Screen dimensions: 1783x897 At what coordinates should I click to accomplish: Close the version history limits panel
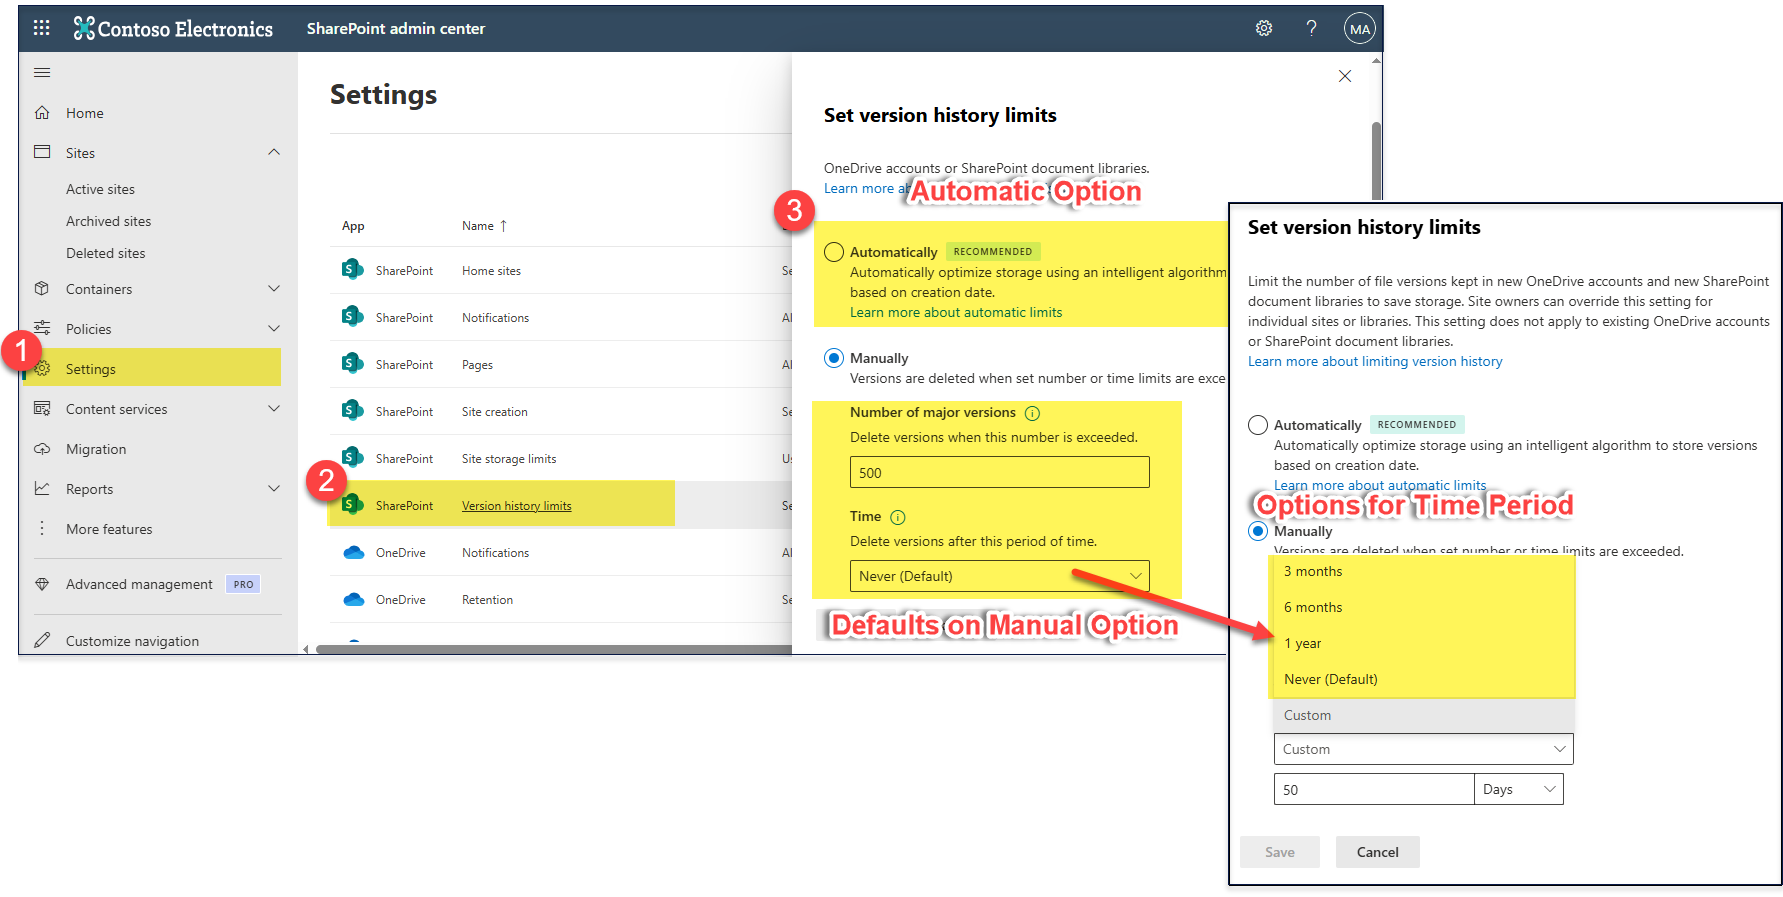click(1345, 76)
